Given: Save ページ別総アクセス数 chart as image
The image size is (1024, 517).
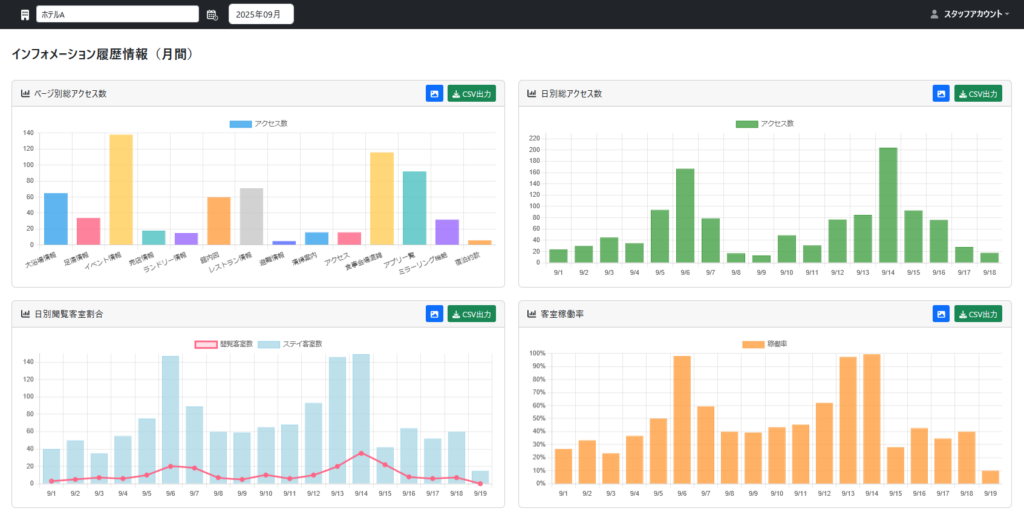Looking at the screenshot, I should [x=434, y=93].
